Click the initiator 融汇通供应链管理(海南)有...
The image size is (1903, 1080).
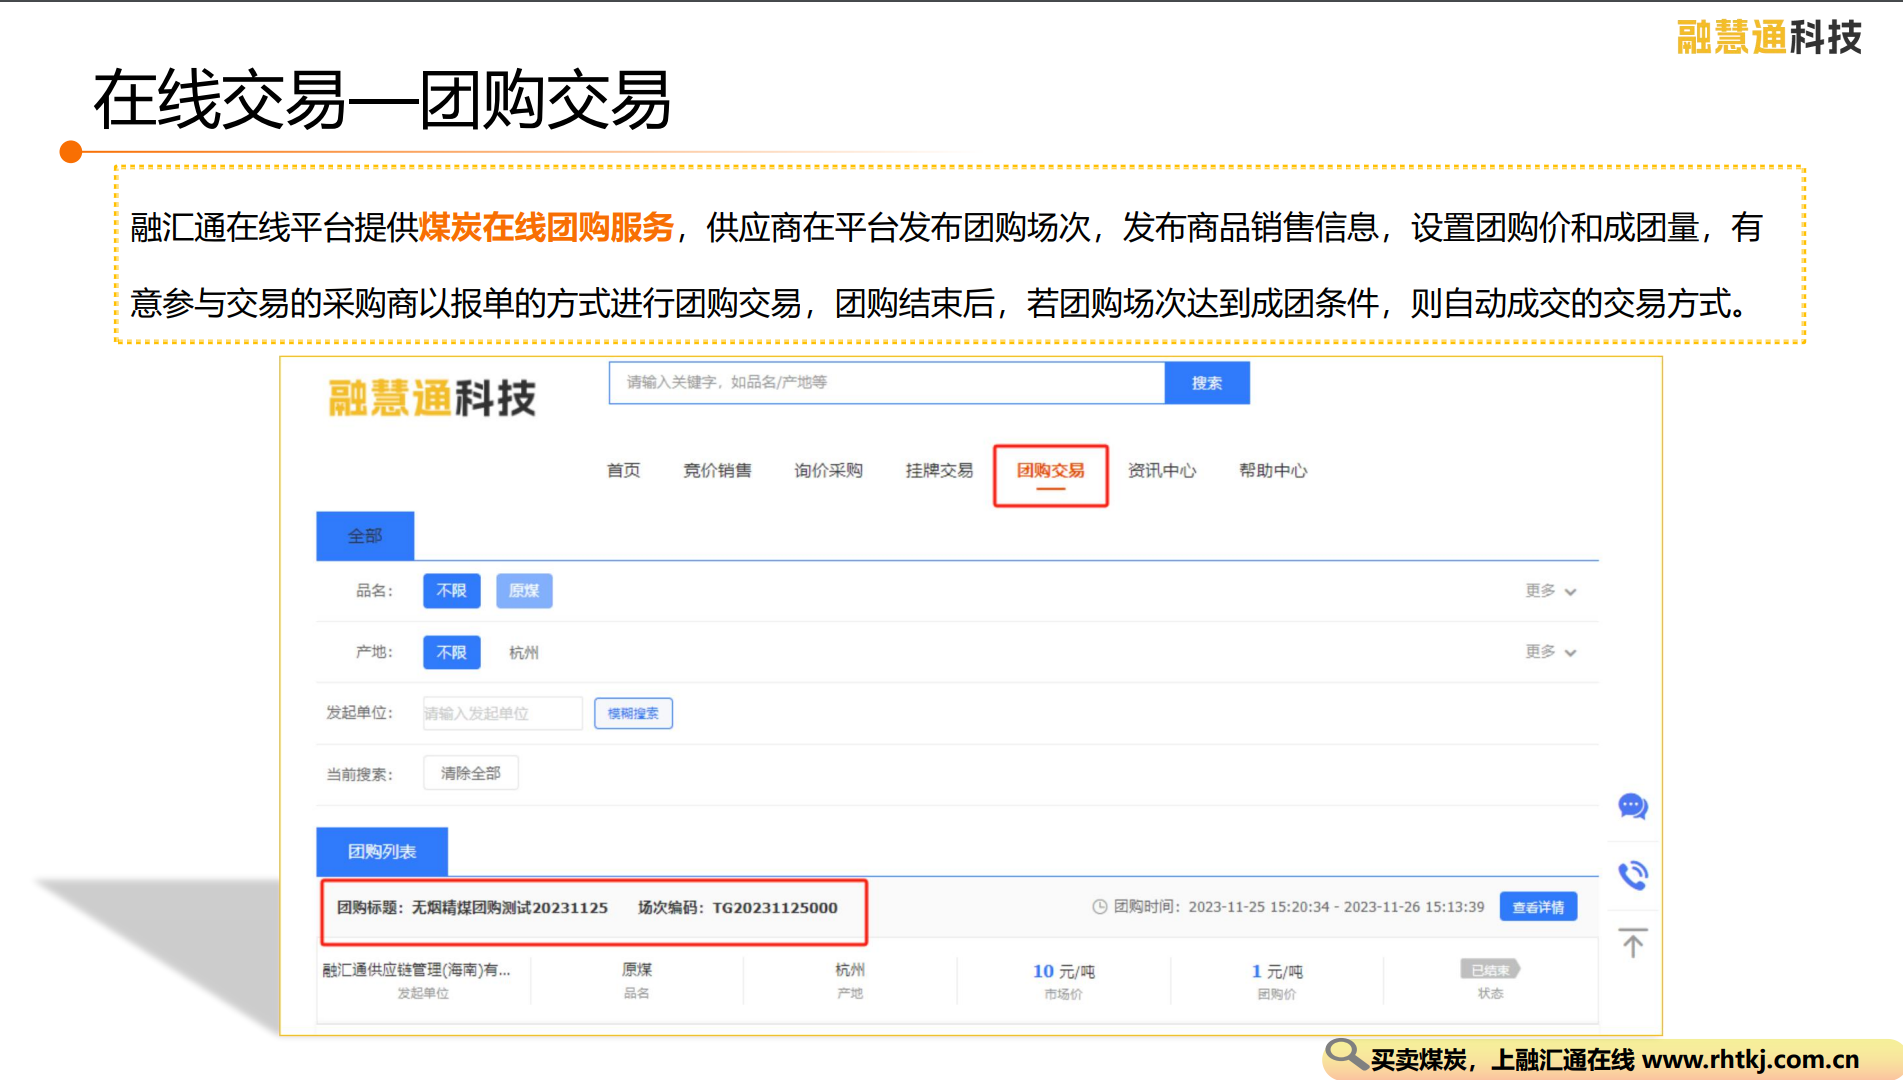tap(417, 970)
